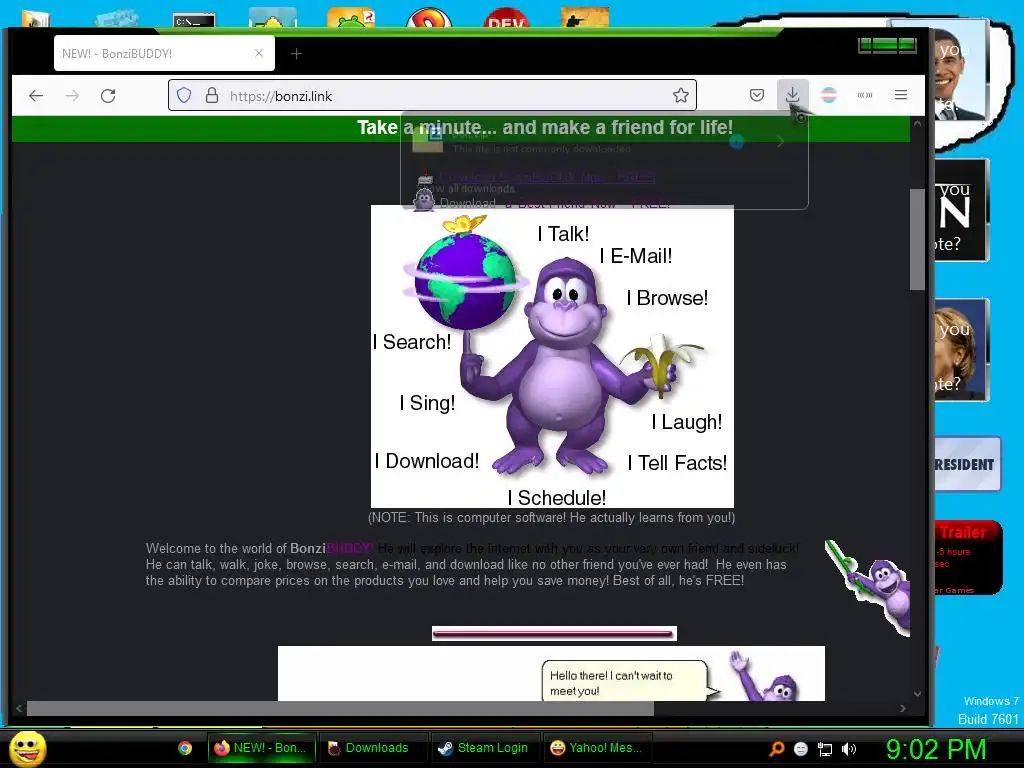Open the Pocket save icon
Image resolution: width=1024 pixels, height=768 pixels.
pyautogui.click(x=757, y=95)
